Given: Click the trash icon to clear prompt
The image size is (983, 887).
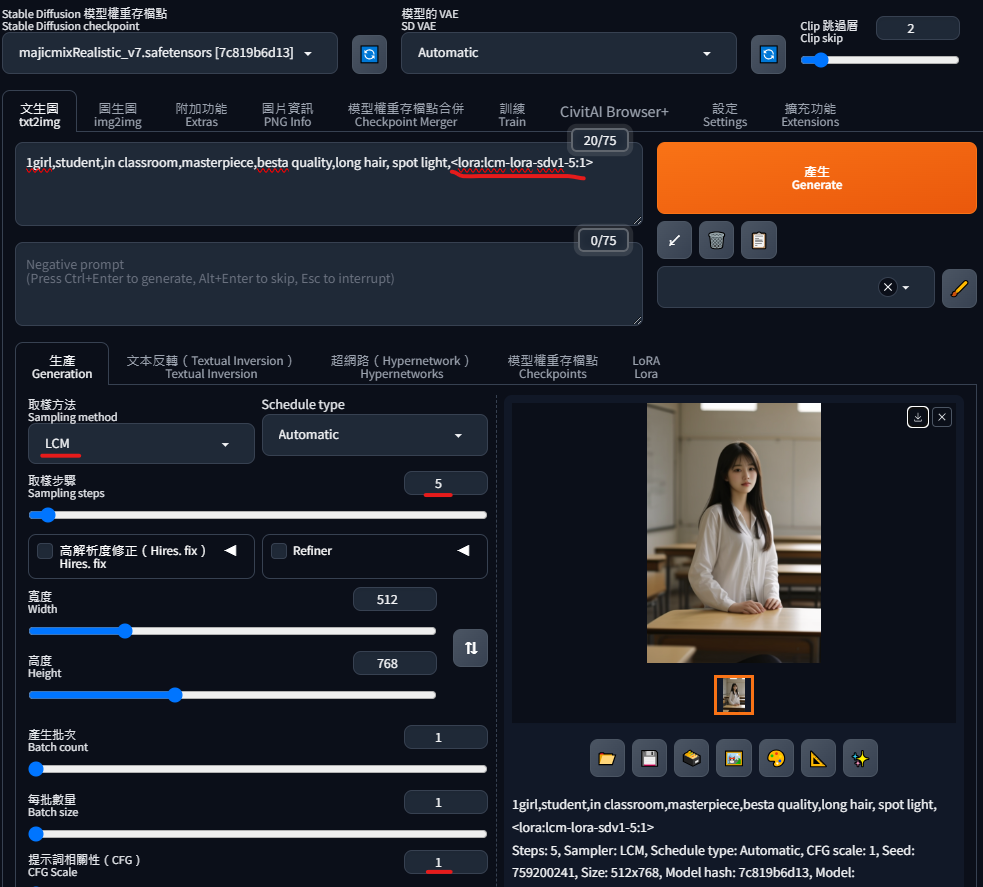Looking at the screenshot, I should pyautogui.click(x=716, y=240).
